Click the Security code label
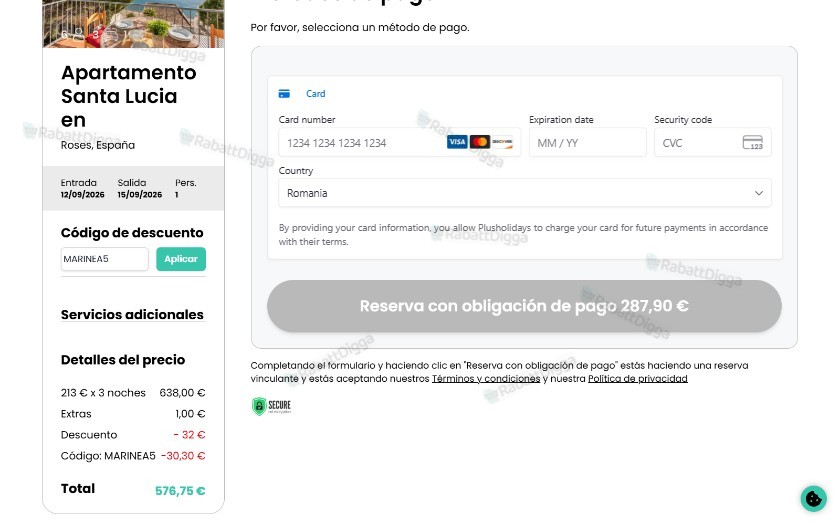 click(x=683, y=119)
